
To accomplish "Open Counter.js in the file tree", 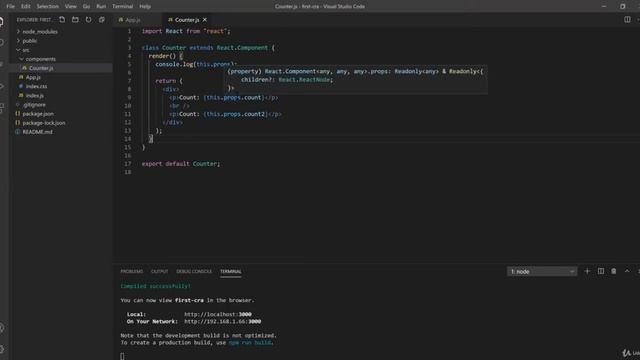I will tap(61, 68).
